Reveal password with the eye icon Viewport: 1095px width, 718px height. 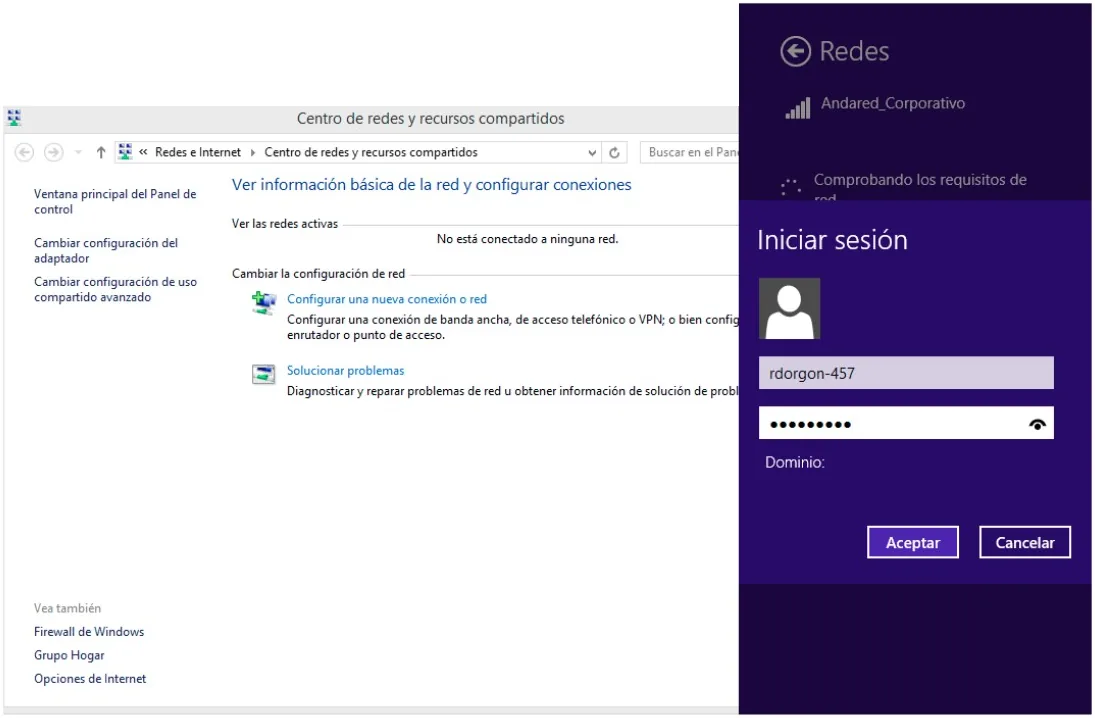[1037, 424]
